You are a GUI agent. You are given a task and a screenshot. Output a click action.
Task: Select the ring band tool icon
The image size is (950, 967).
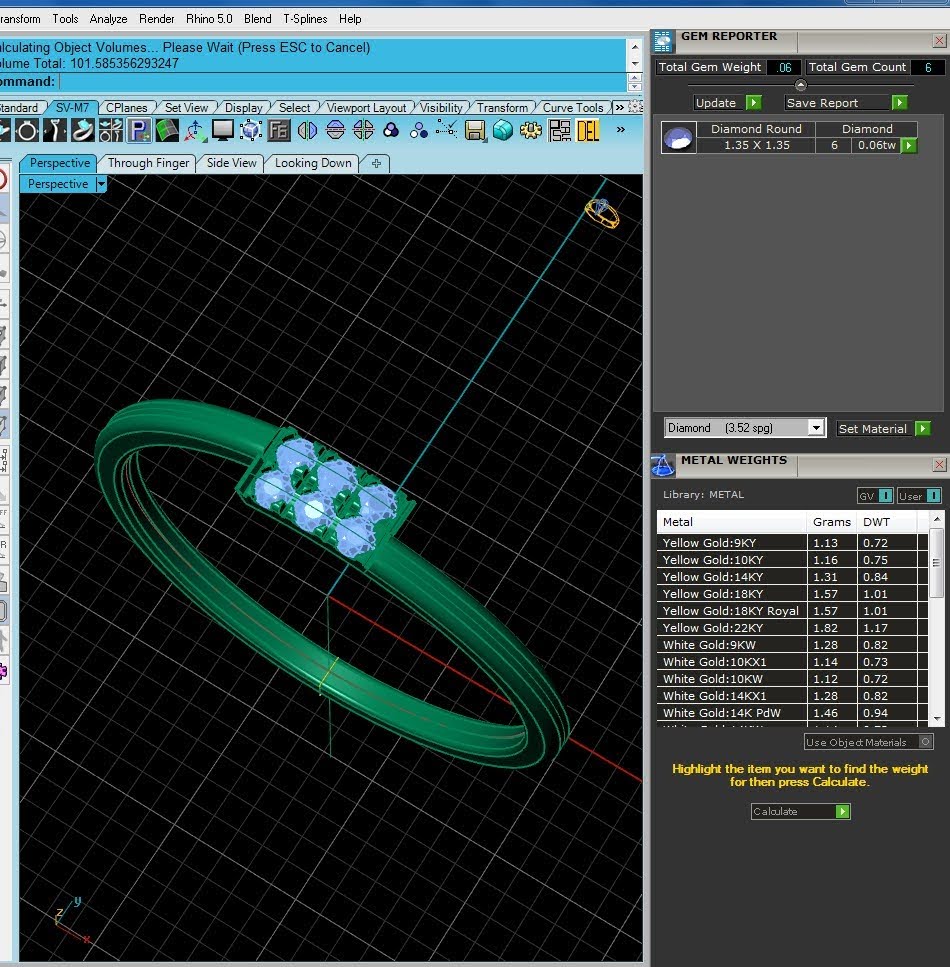[27, 131]
